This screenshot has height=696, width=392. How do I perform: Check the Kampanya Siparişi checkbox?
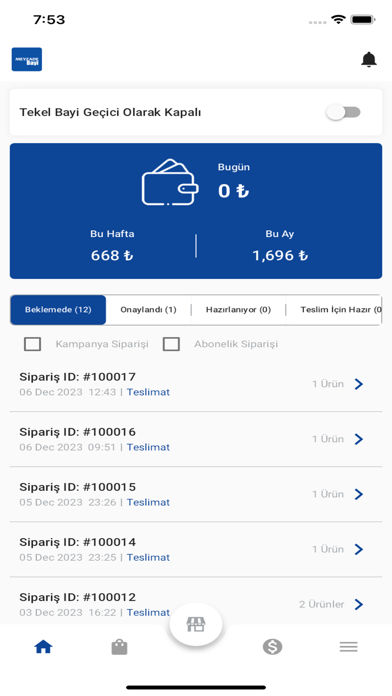coord(32,344)
